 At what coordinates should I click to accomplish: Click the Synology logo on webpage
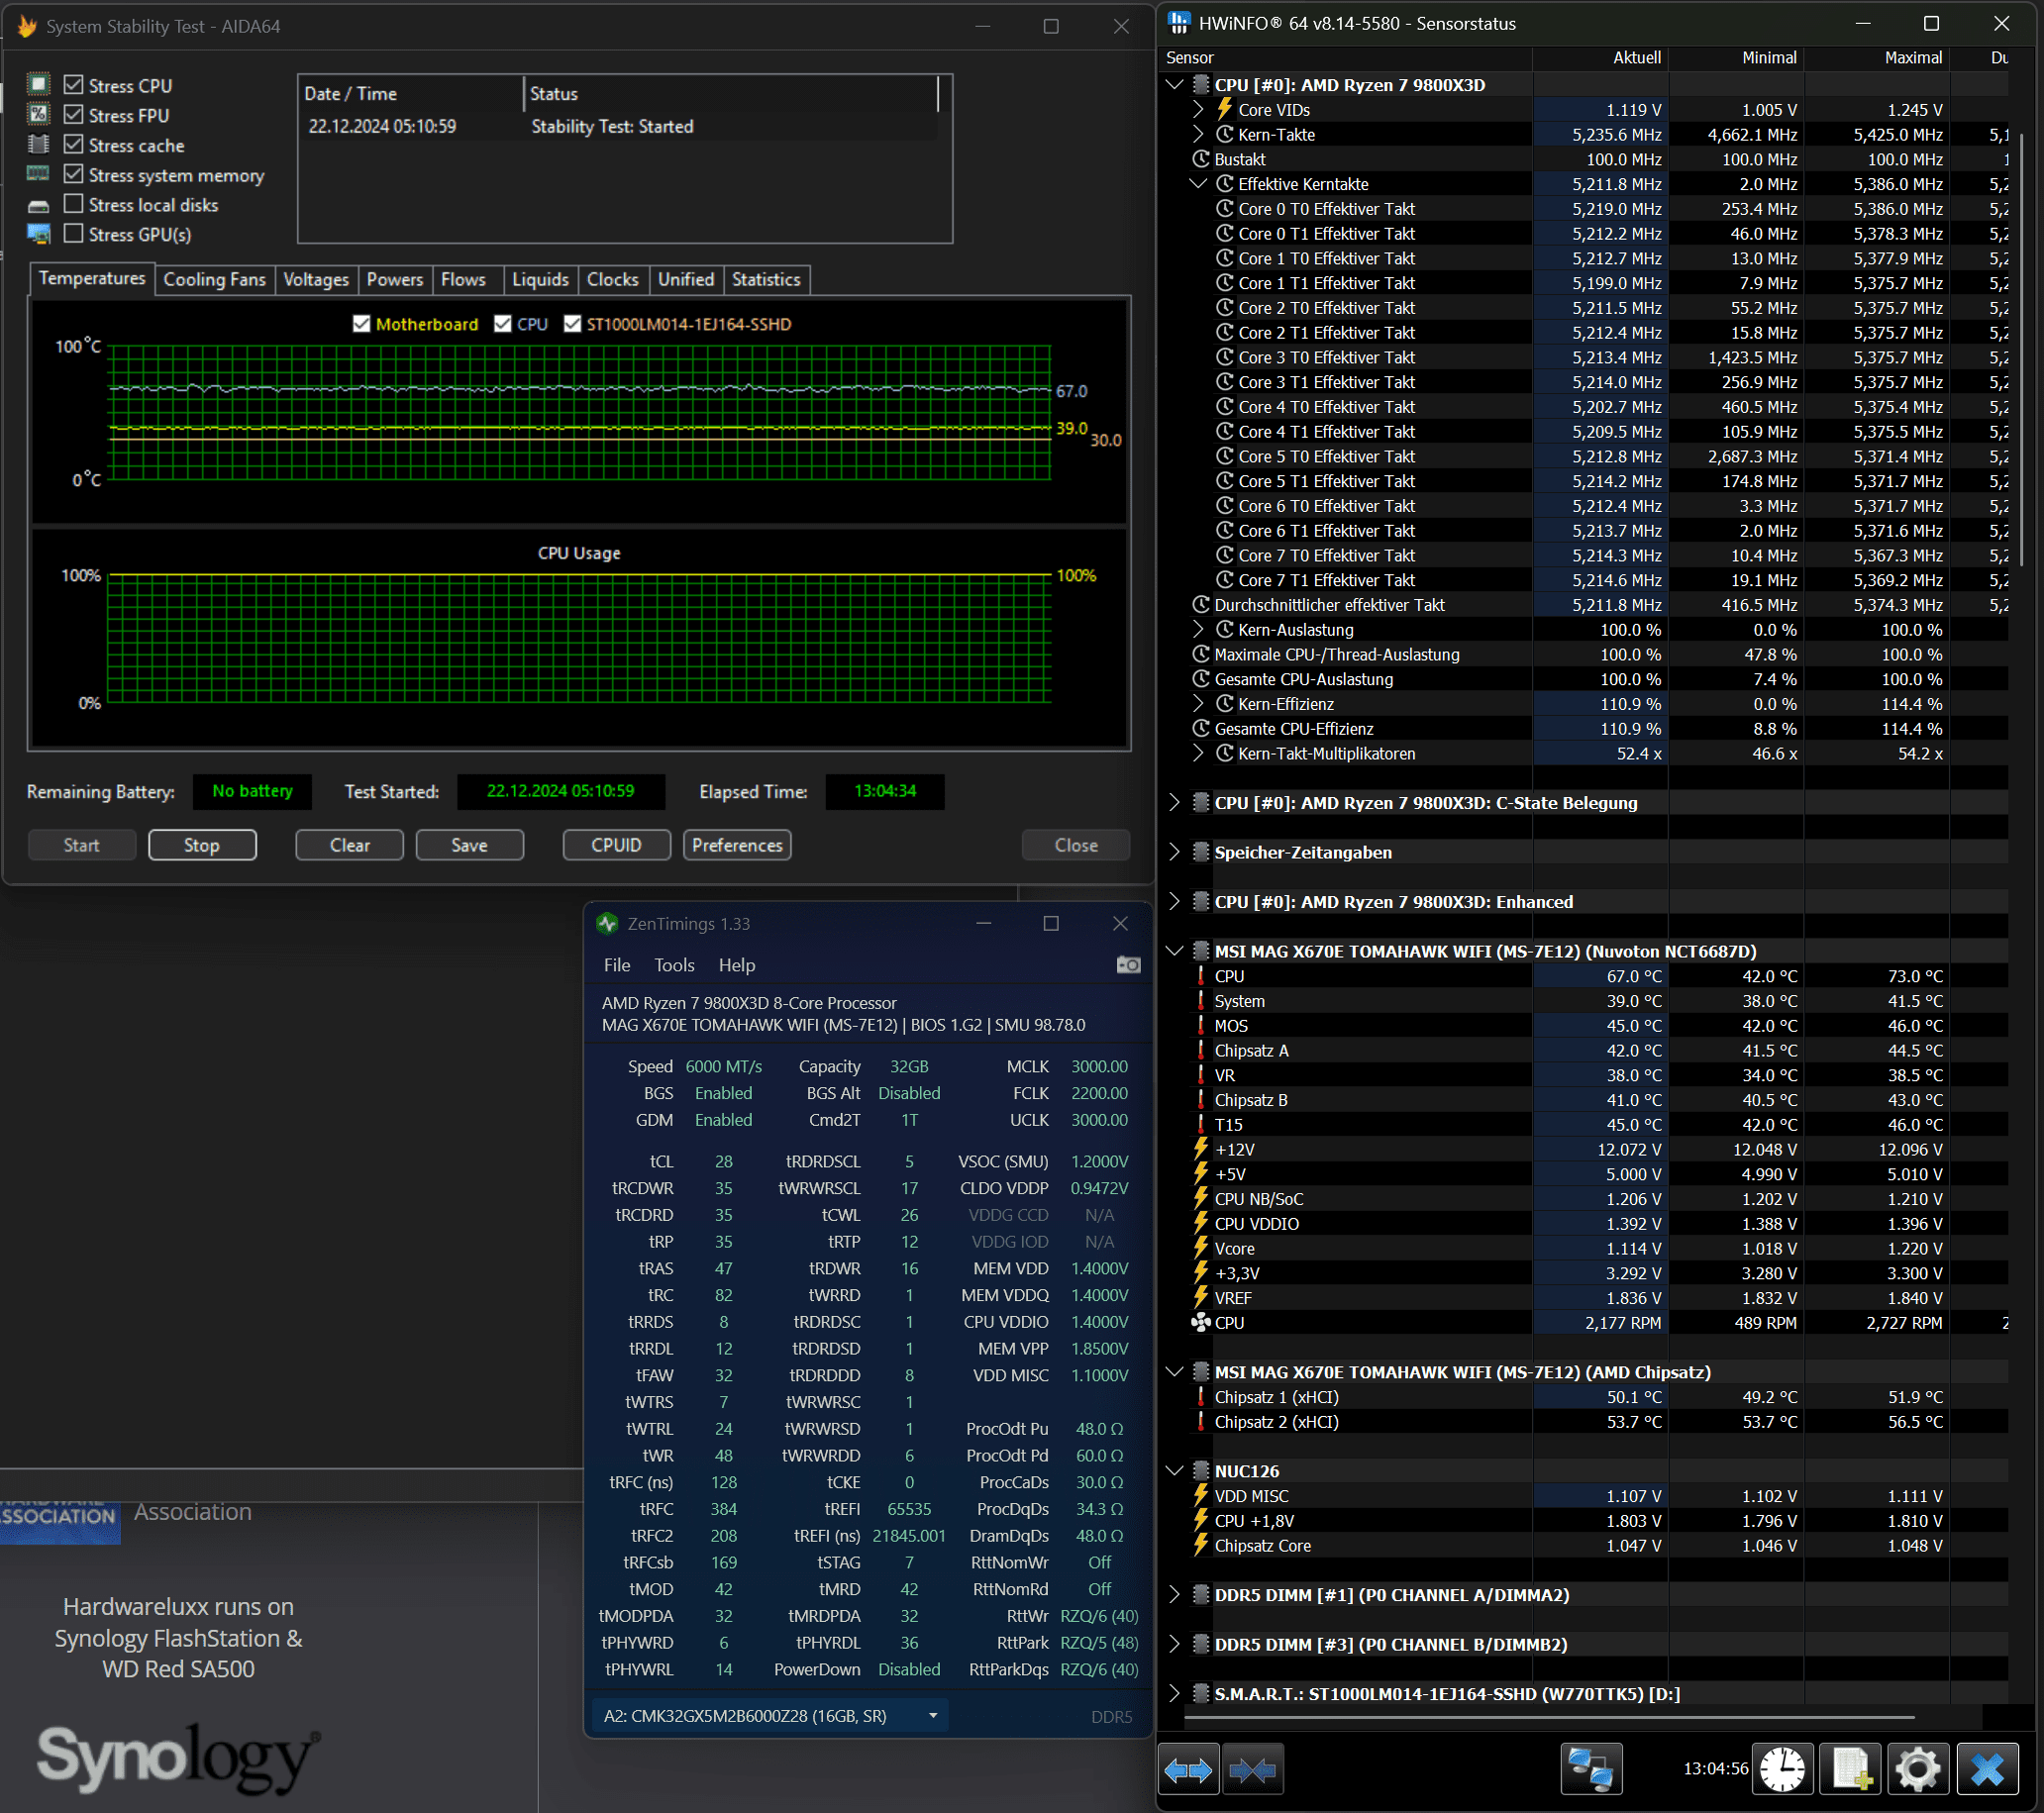coord(178,1757)
